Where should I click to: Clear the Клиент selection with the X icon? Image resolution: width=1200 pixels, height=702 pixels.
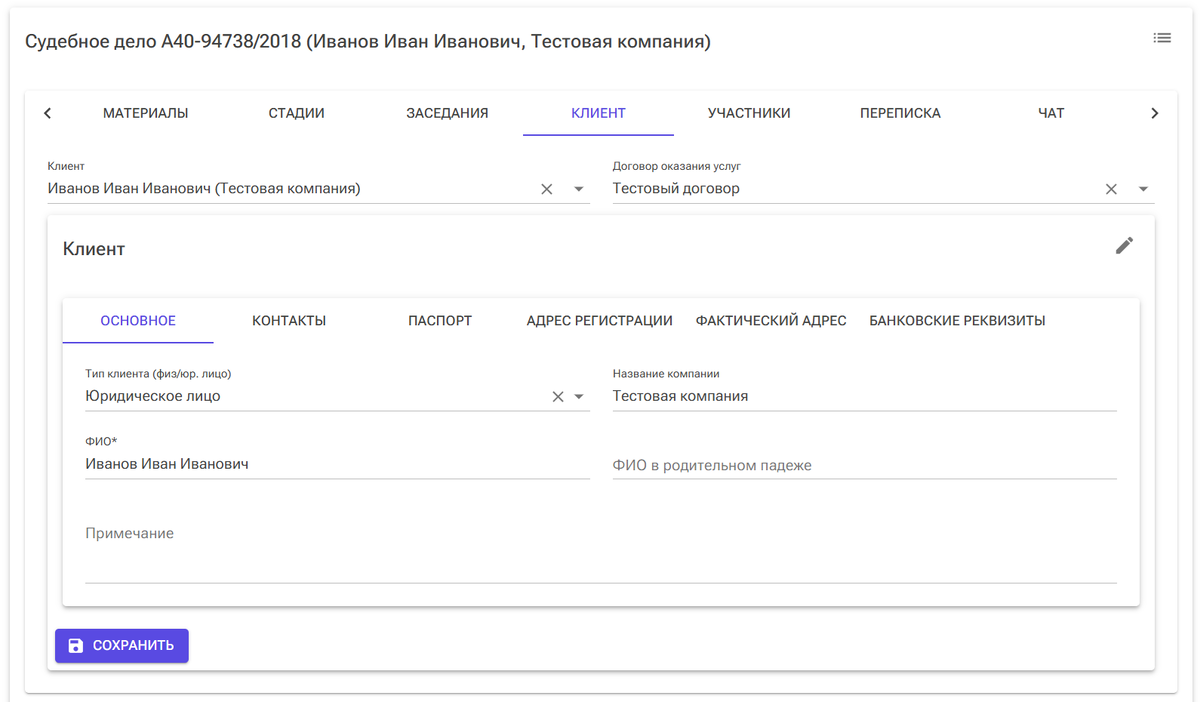point(547,189)
